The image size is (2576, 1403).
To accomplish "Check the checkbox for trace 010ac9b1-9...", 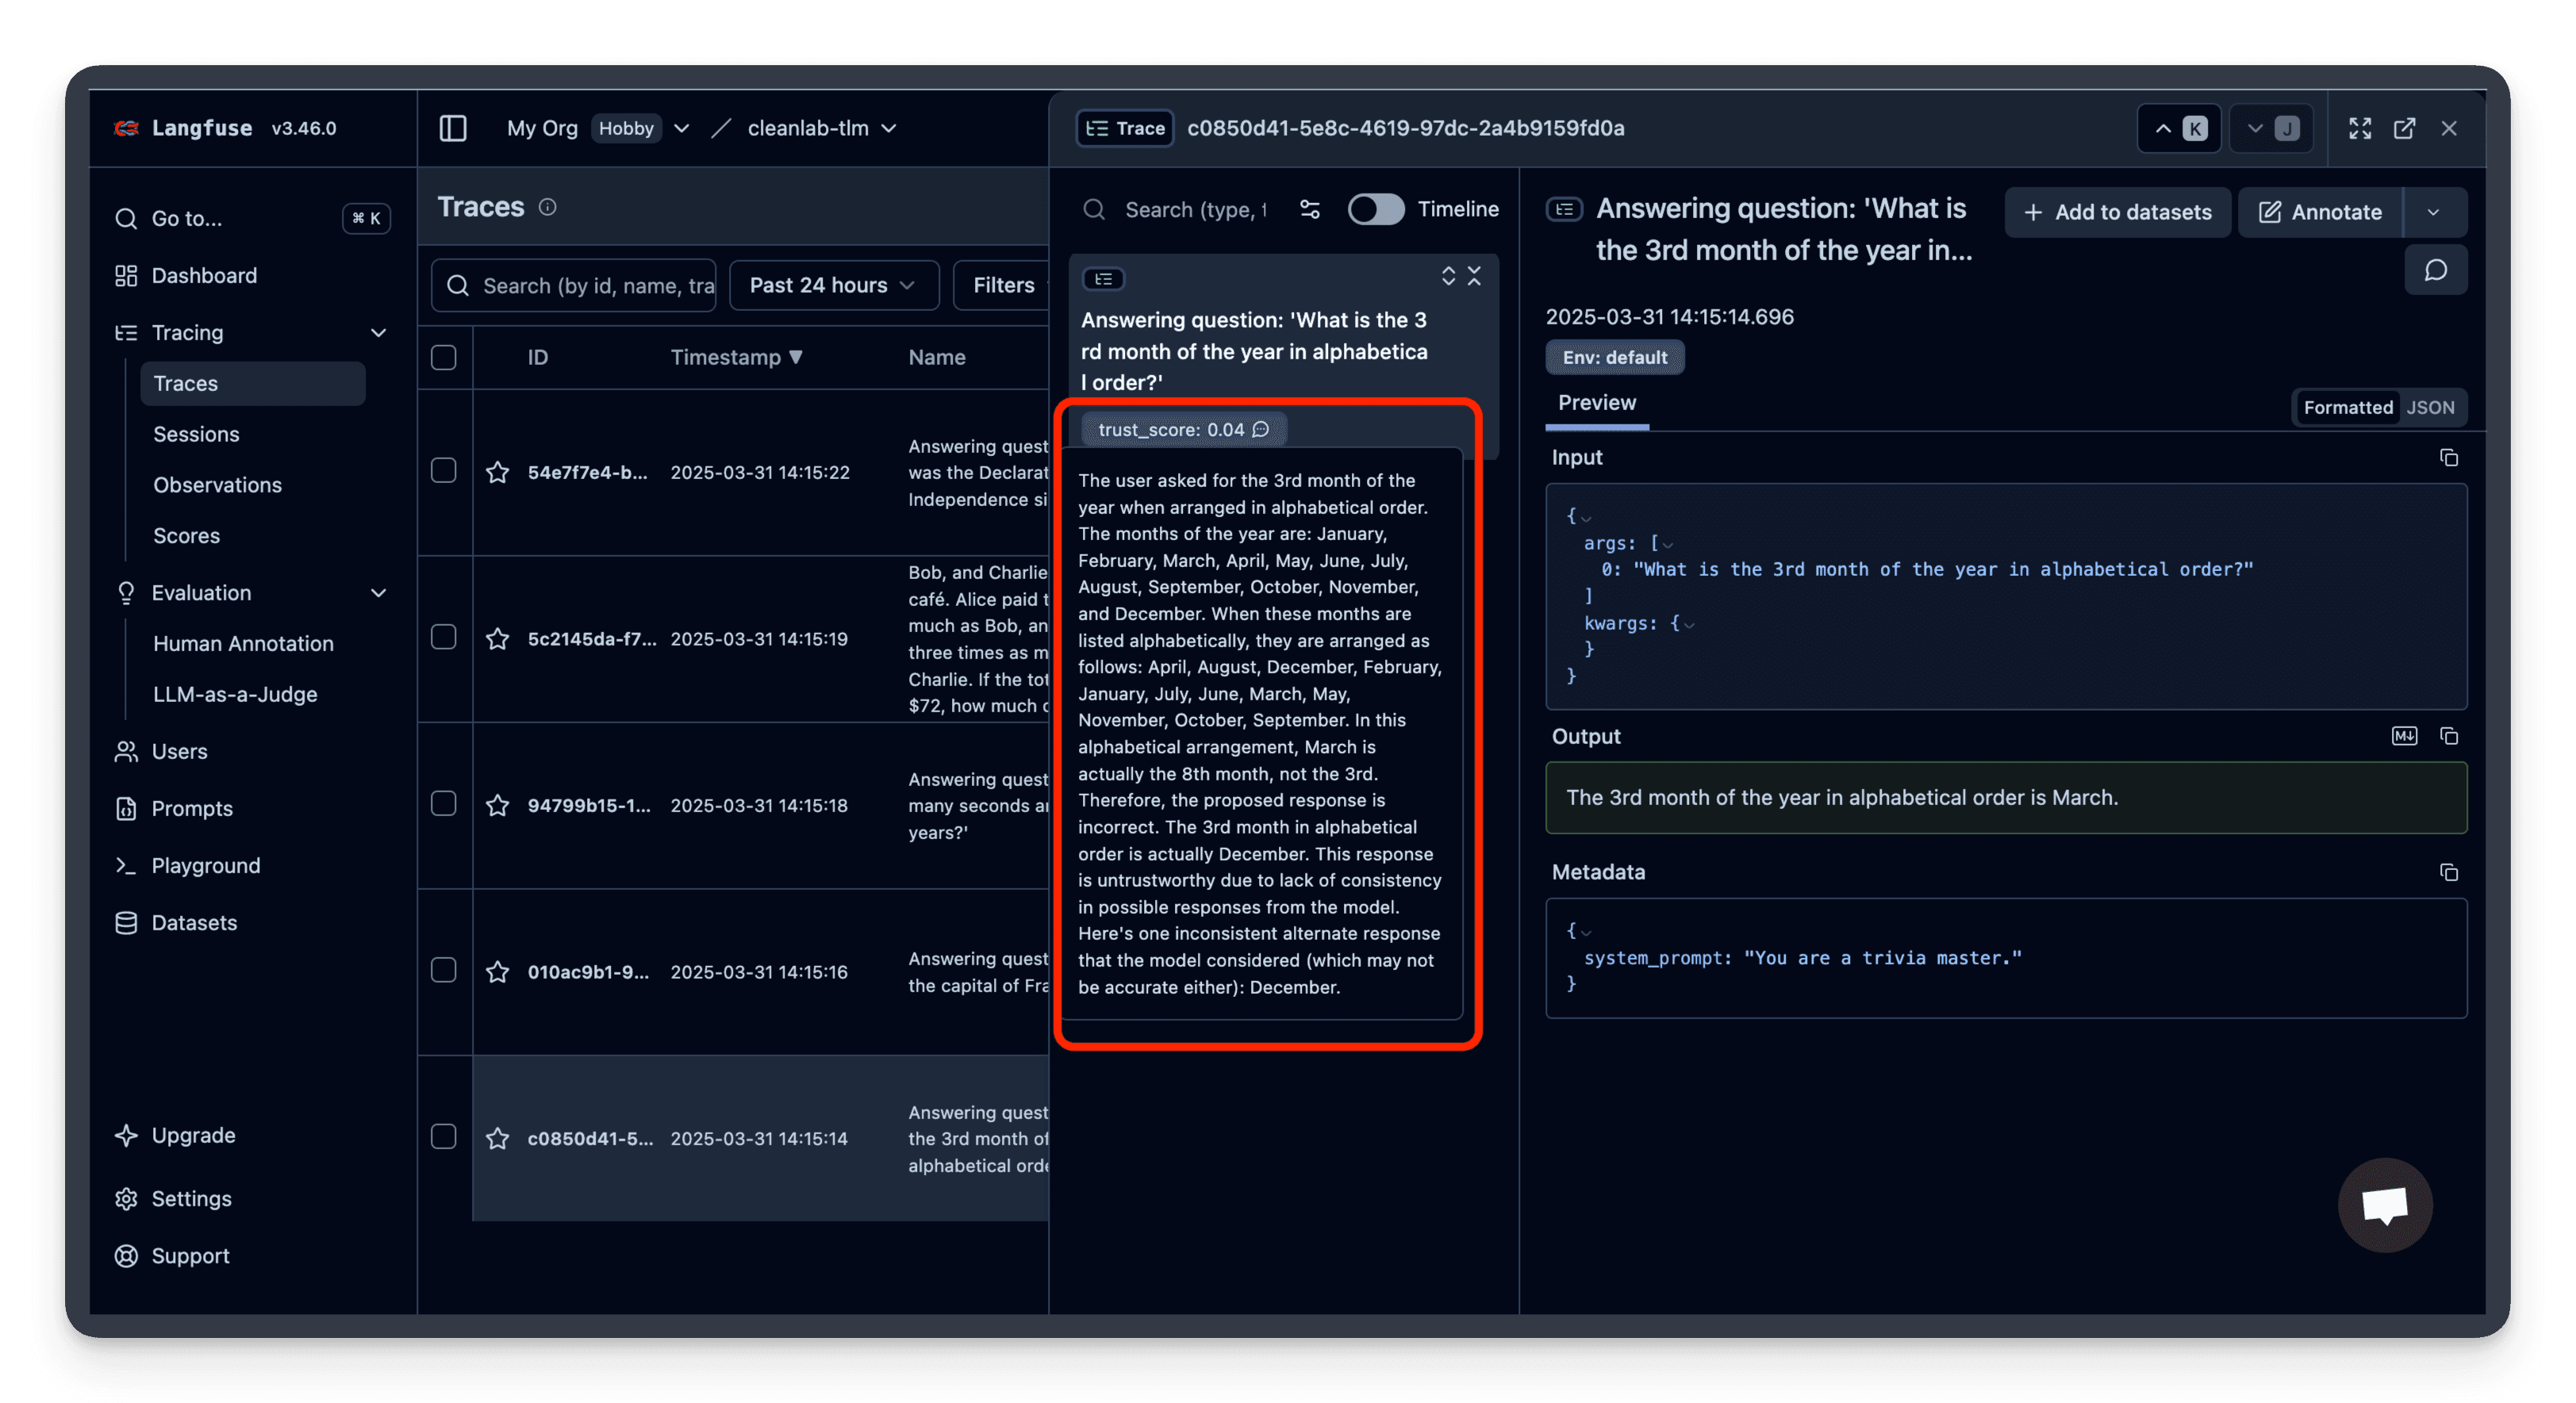I will click(x=443, y=970).
